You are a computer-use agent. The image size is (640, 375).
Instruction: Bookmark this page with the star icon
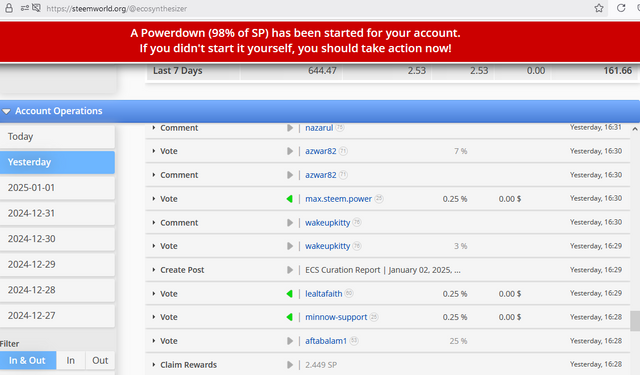pyautogui.click(x=599, y=8)
